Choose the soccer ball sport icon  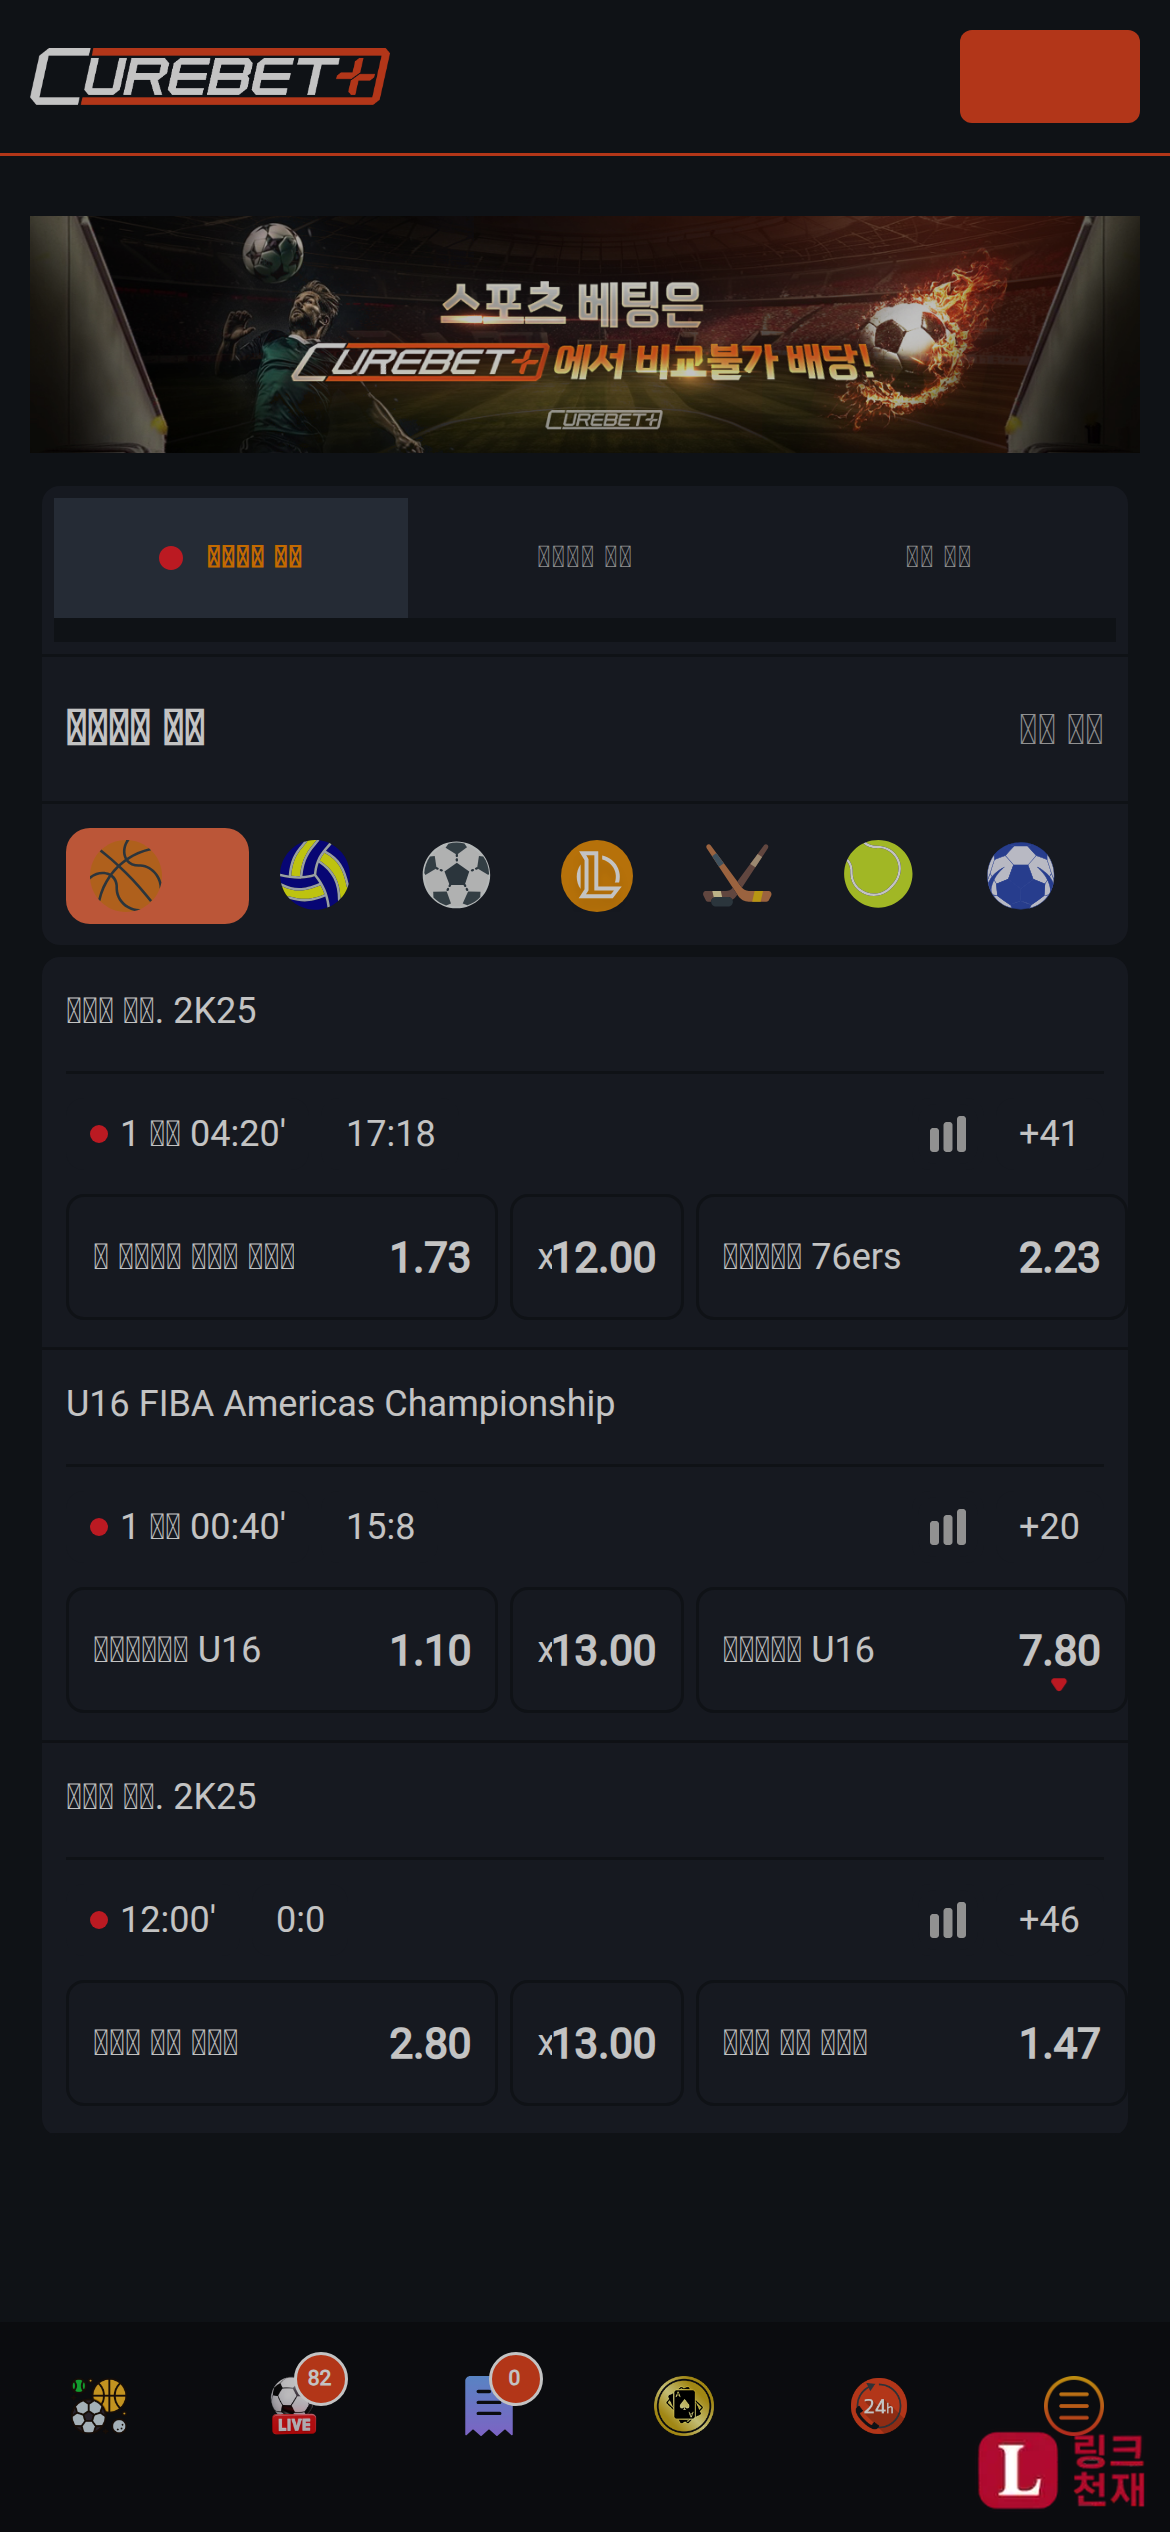[x=456, y=875]
